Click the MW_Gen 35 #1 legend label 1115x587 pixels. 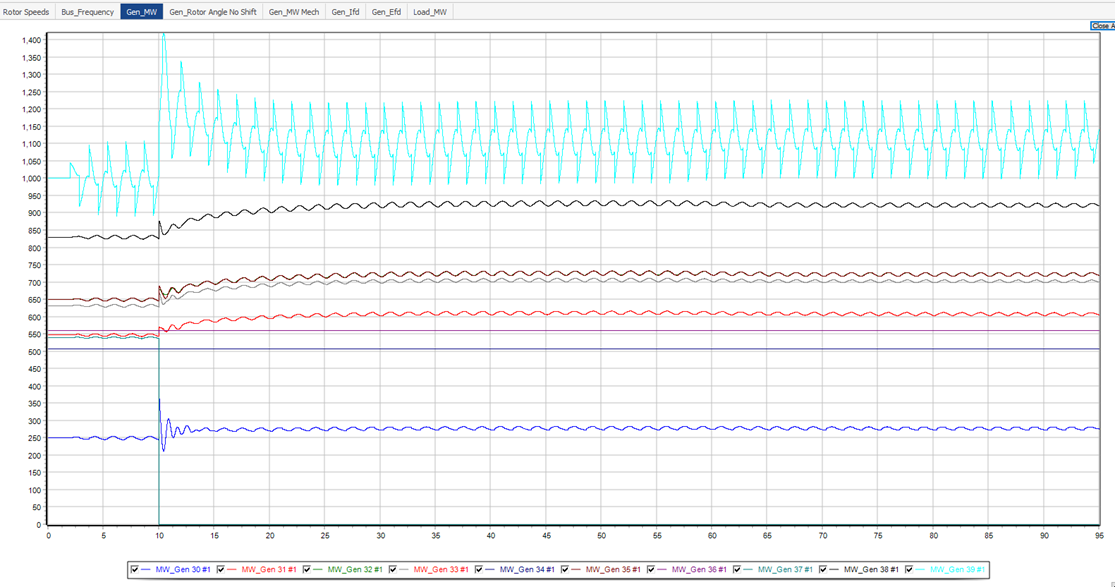coord(613,569)
